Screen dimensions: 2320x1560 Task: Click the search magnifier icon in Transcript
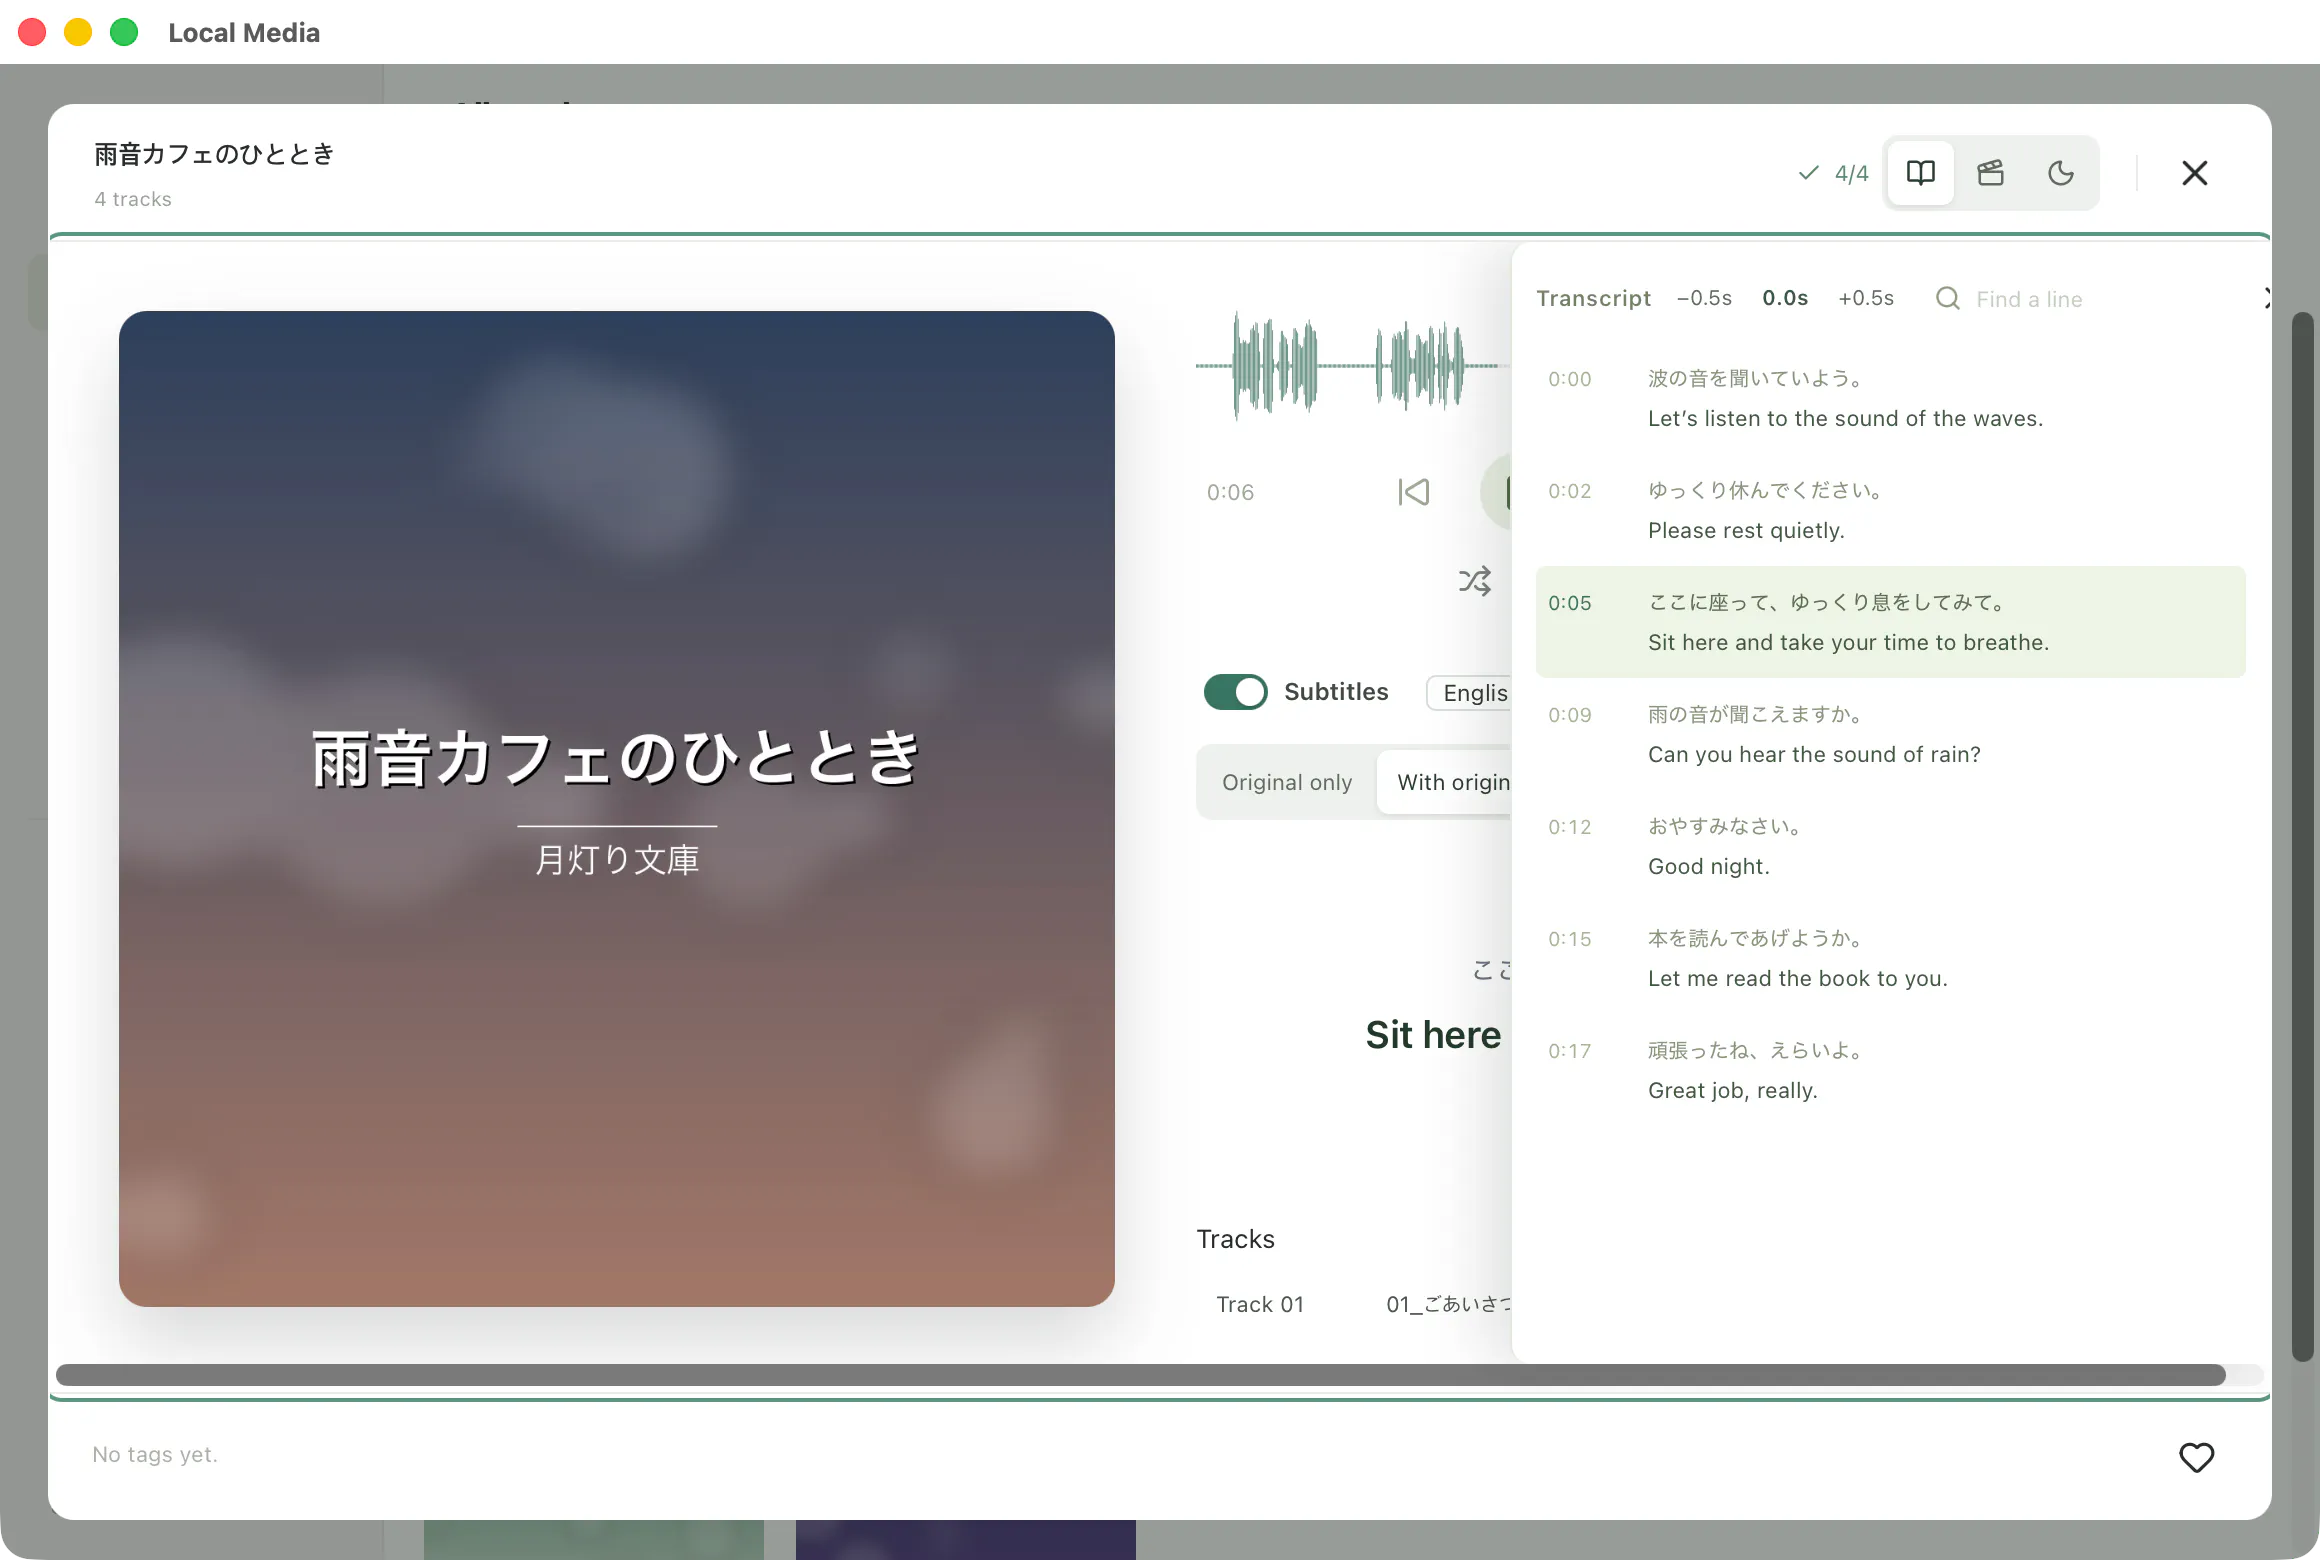tap(1947, 298)
